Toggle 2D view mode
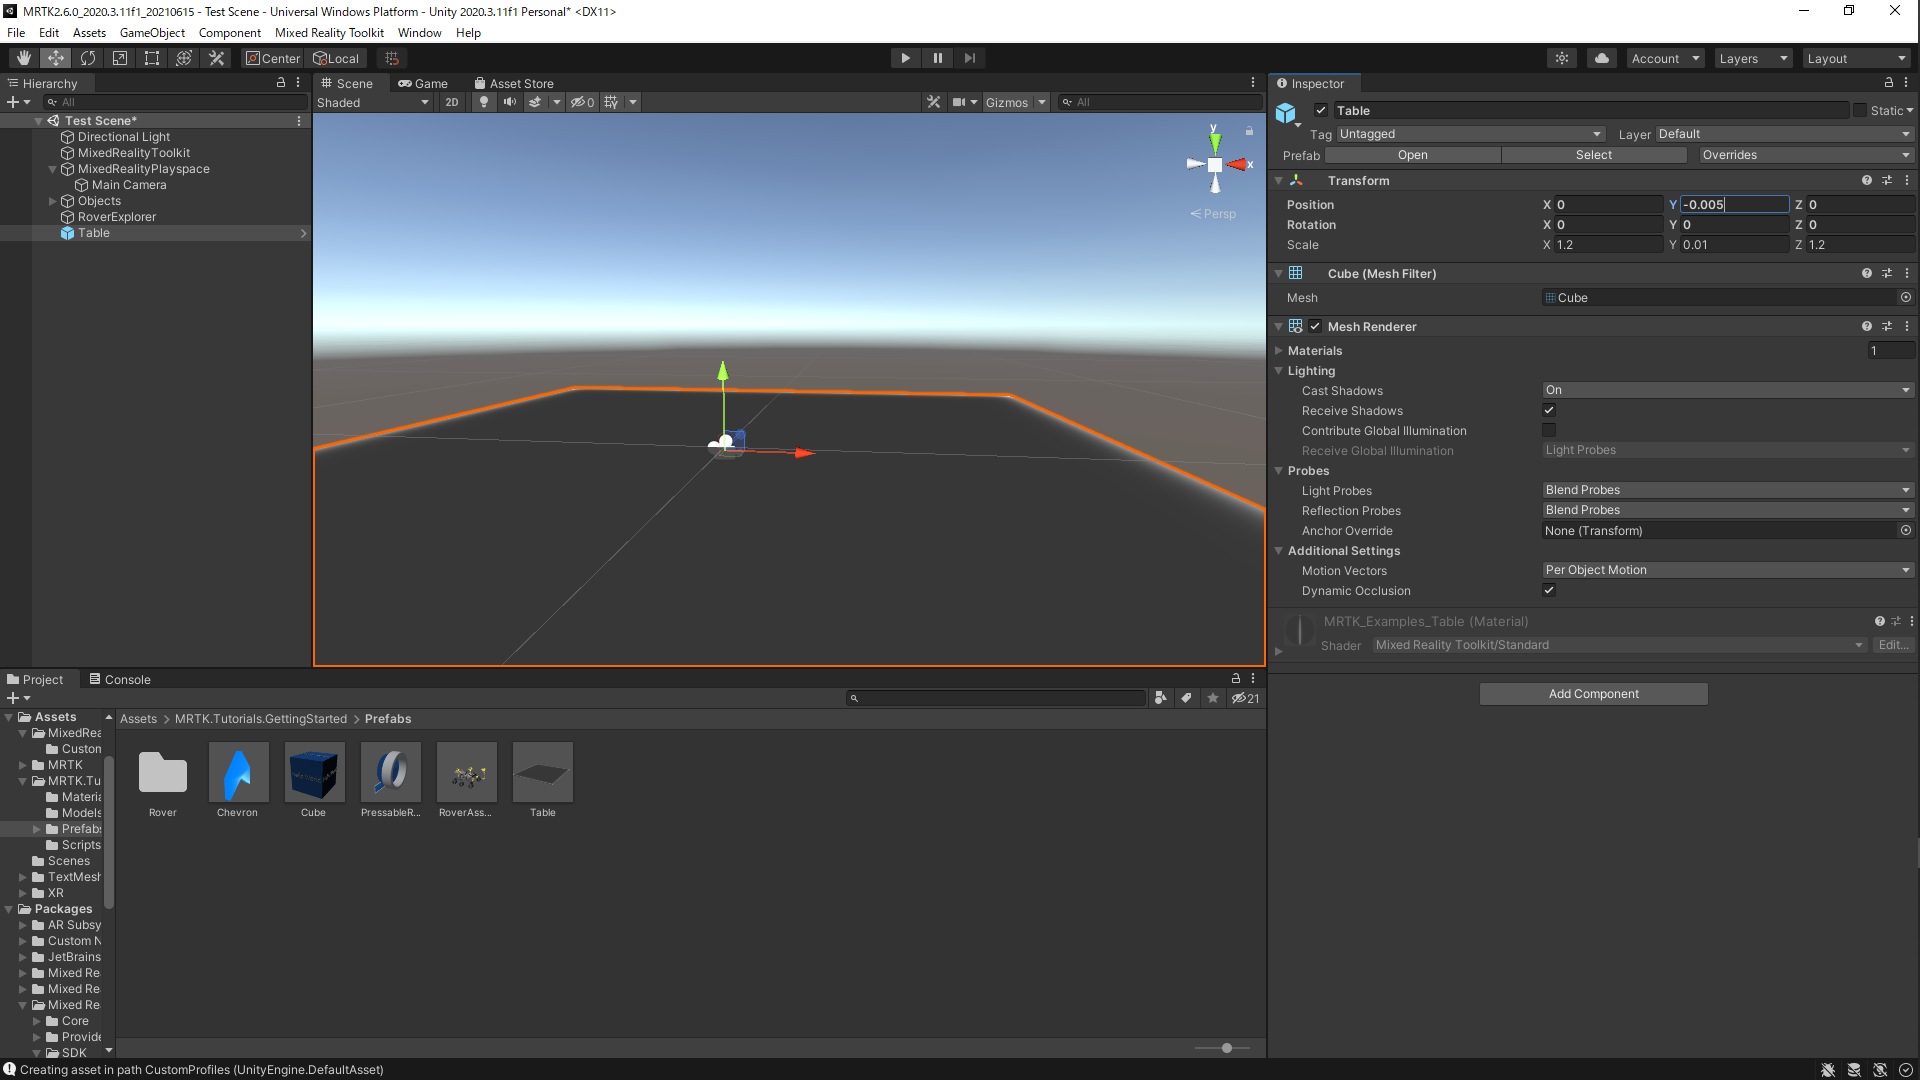1920x1080 pixels. coord(452,102)
